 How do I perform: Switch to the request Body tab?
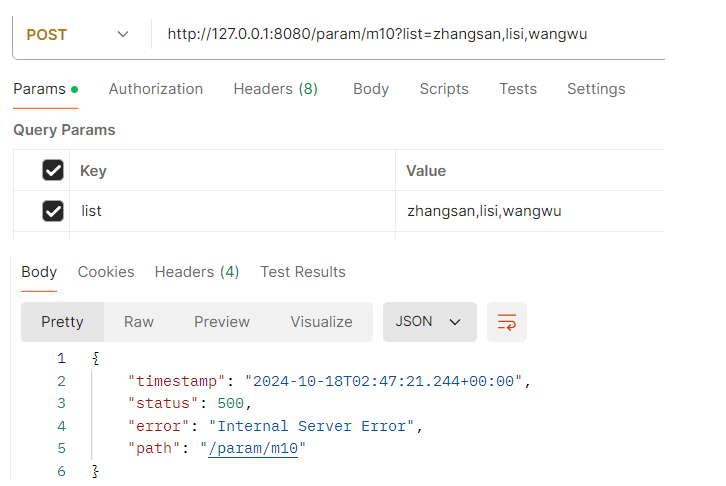371,89
